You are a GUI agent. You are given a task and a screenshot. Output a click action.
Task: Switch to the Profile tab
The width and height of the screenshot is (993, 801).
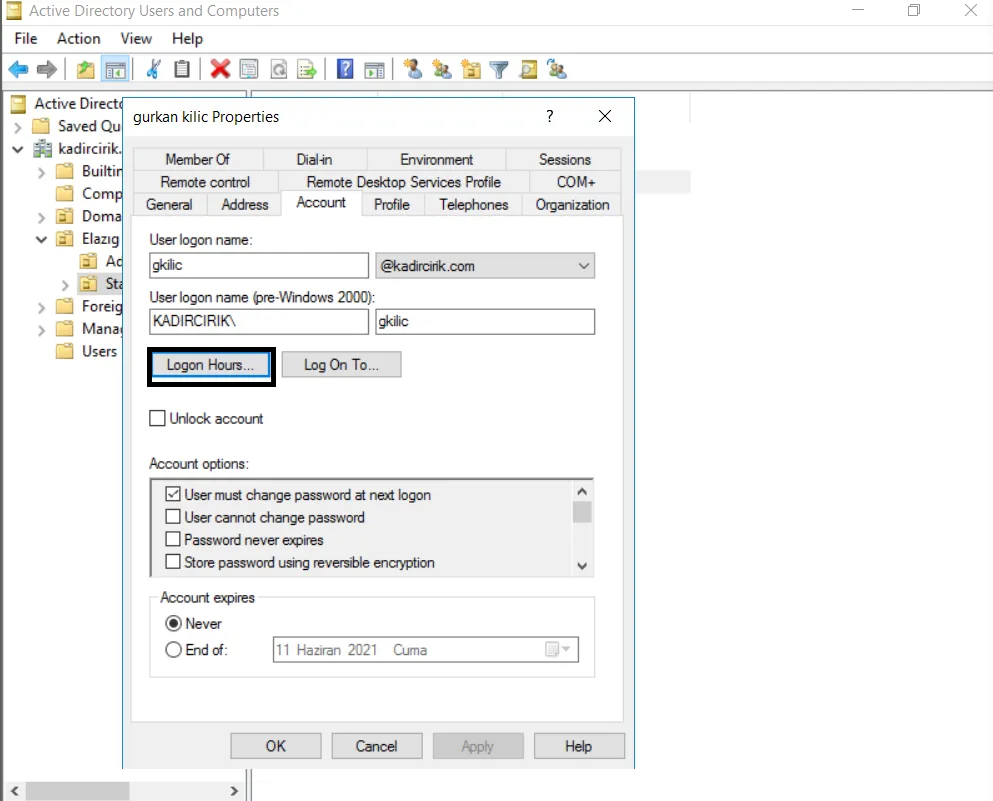(x=391, y=205)
